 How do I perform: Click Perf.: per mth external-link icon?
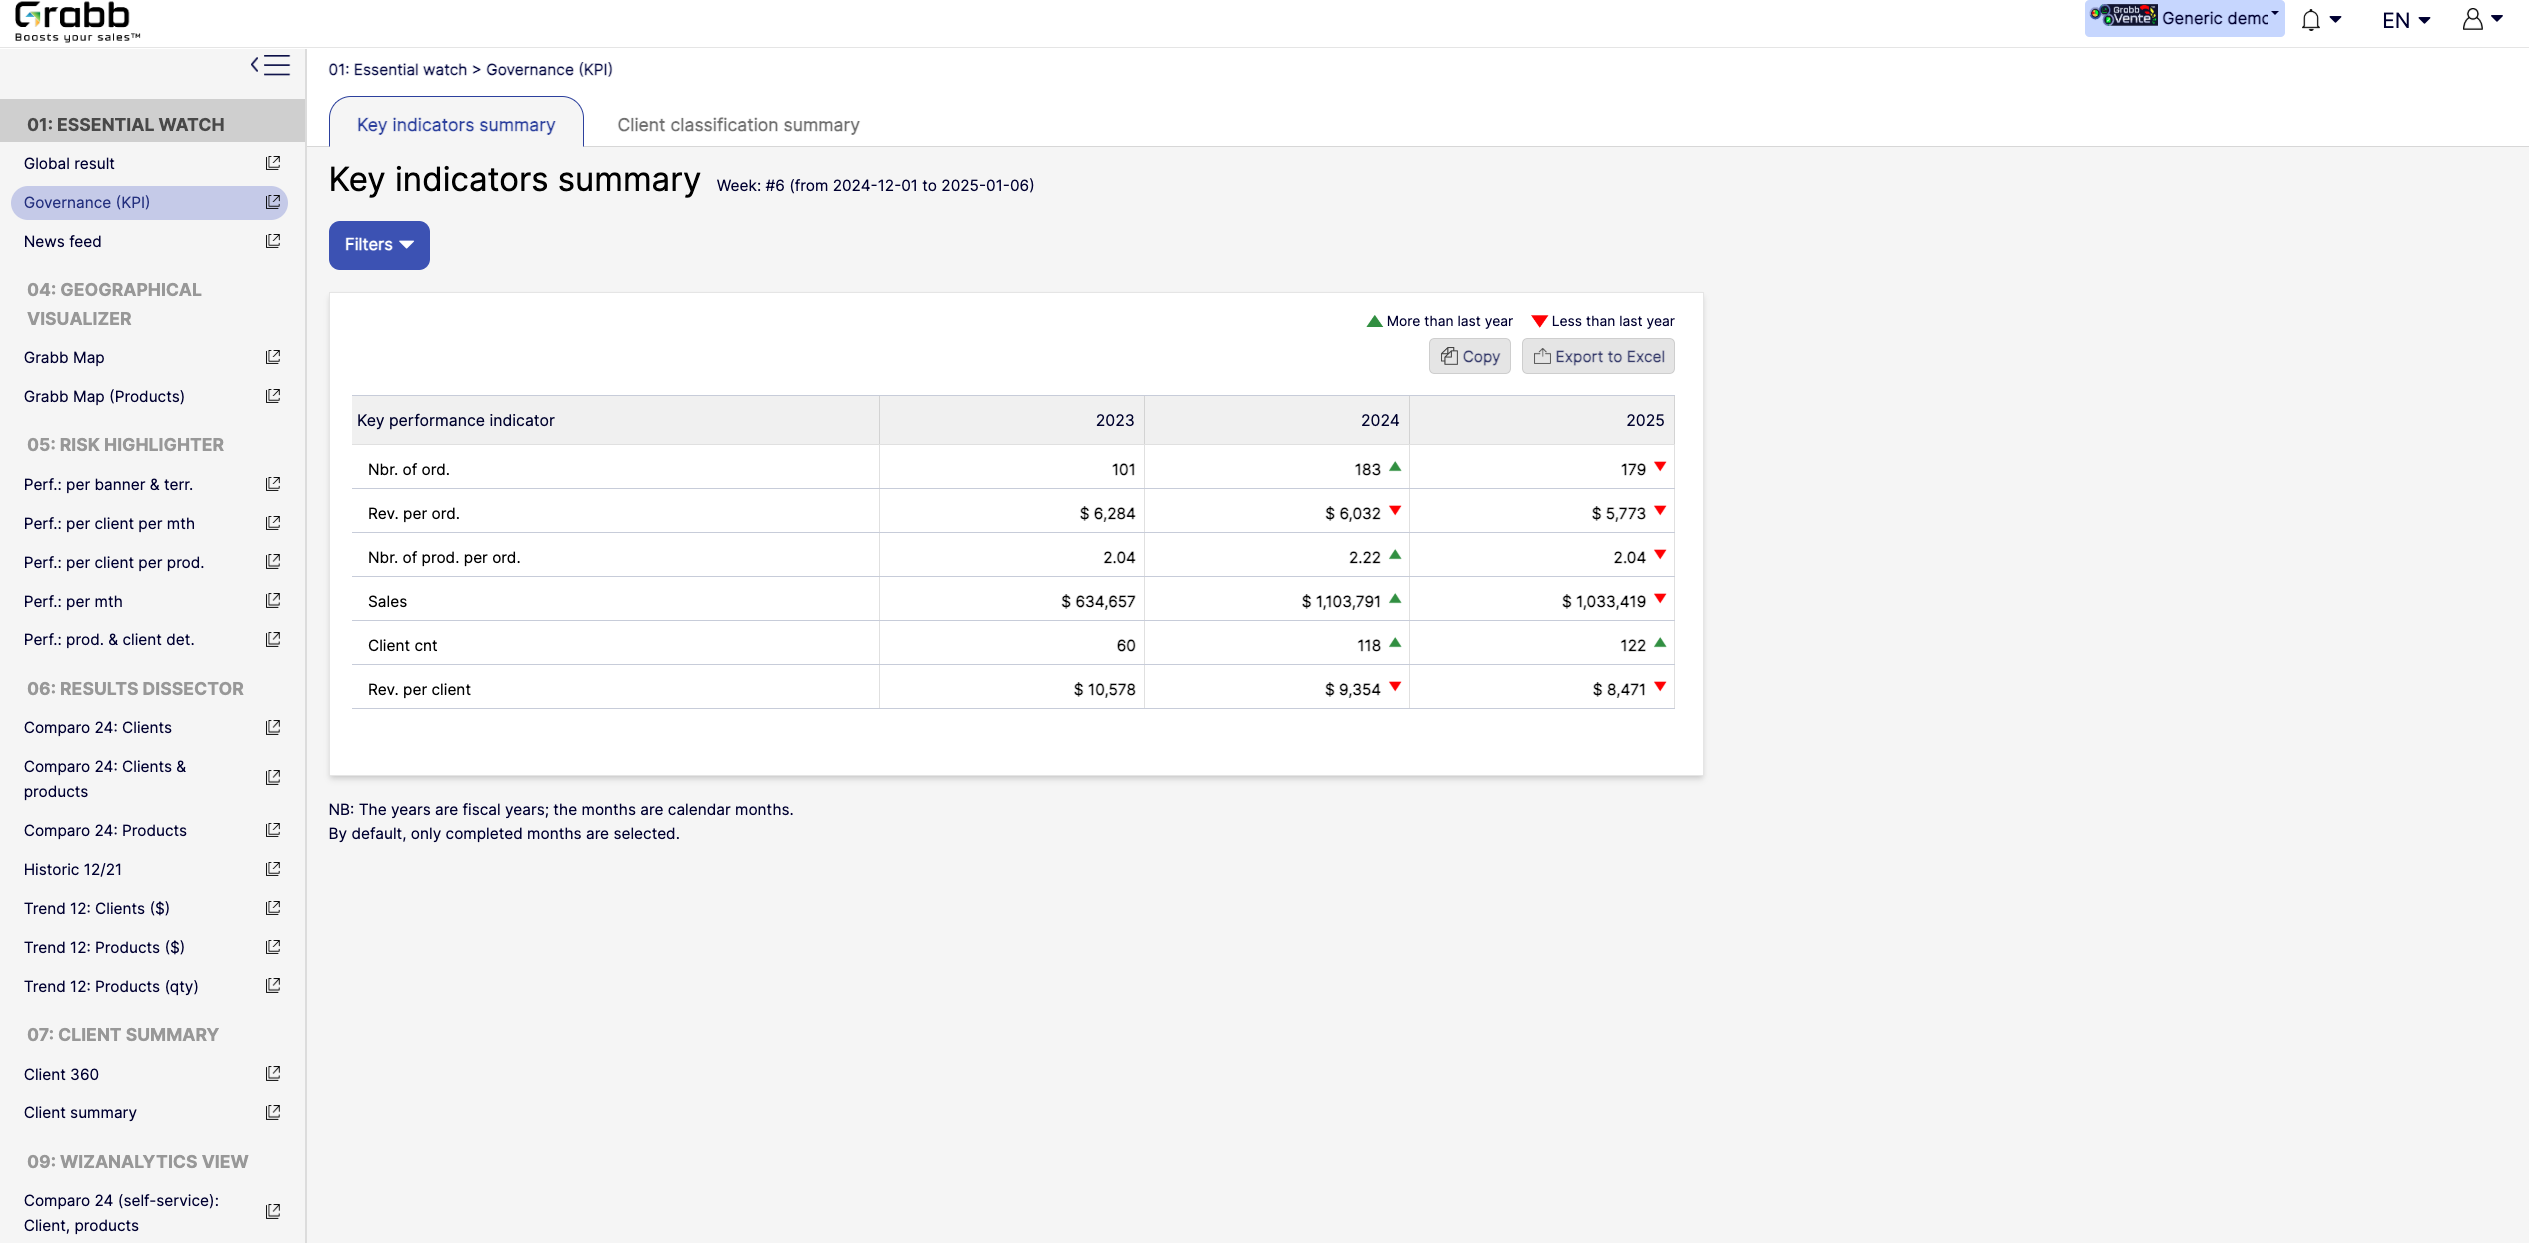[x=273, y=601]
